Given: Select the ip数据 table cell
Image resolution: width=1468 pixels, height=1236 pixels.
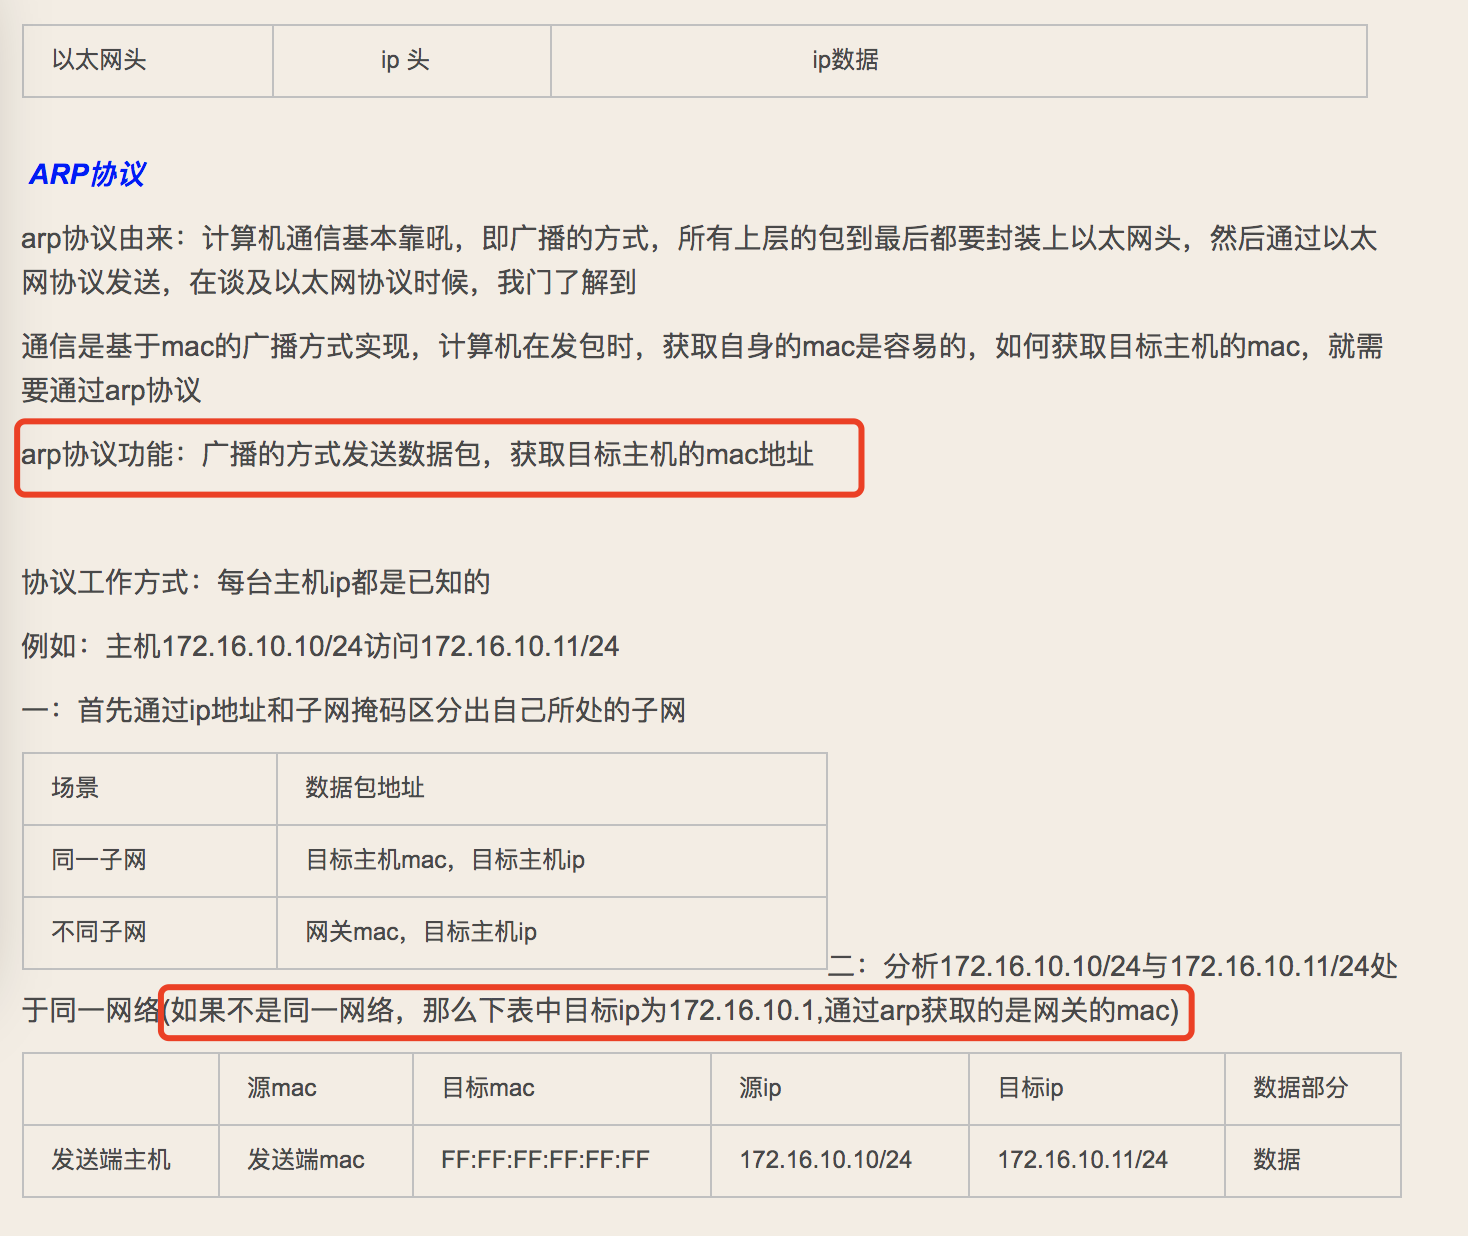Looking at the screenshot, I should (845, 61).
